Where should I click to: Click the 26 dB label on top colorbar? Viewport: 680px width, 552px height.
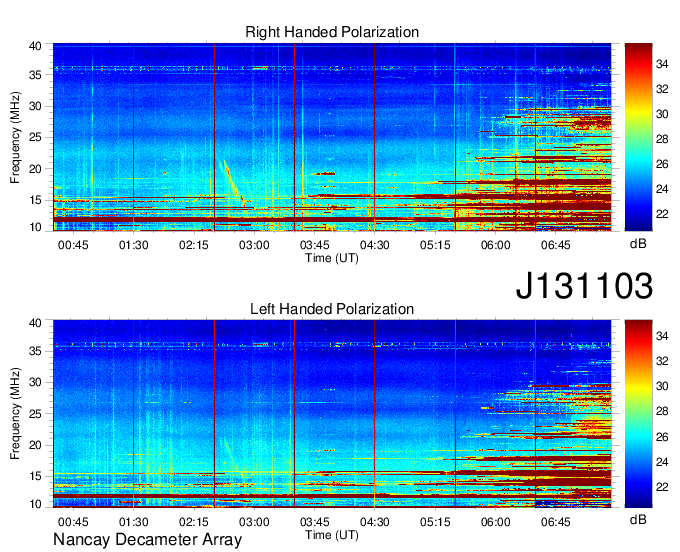tap(662, 164)
